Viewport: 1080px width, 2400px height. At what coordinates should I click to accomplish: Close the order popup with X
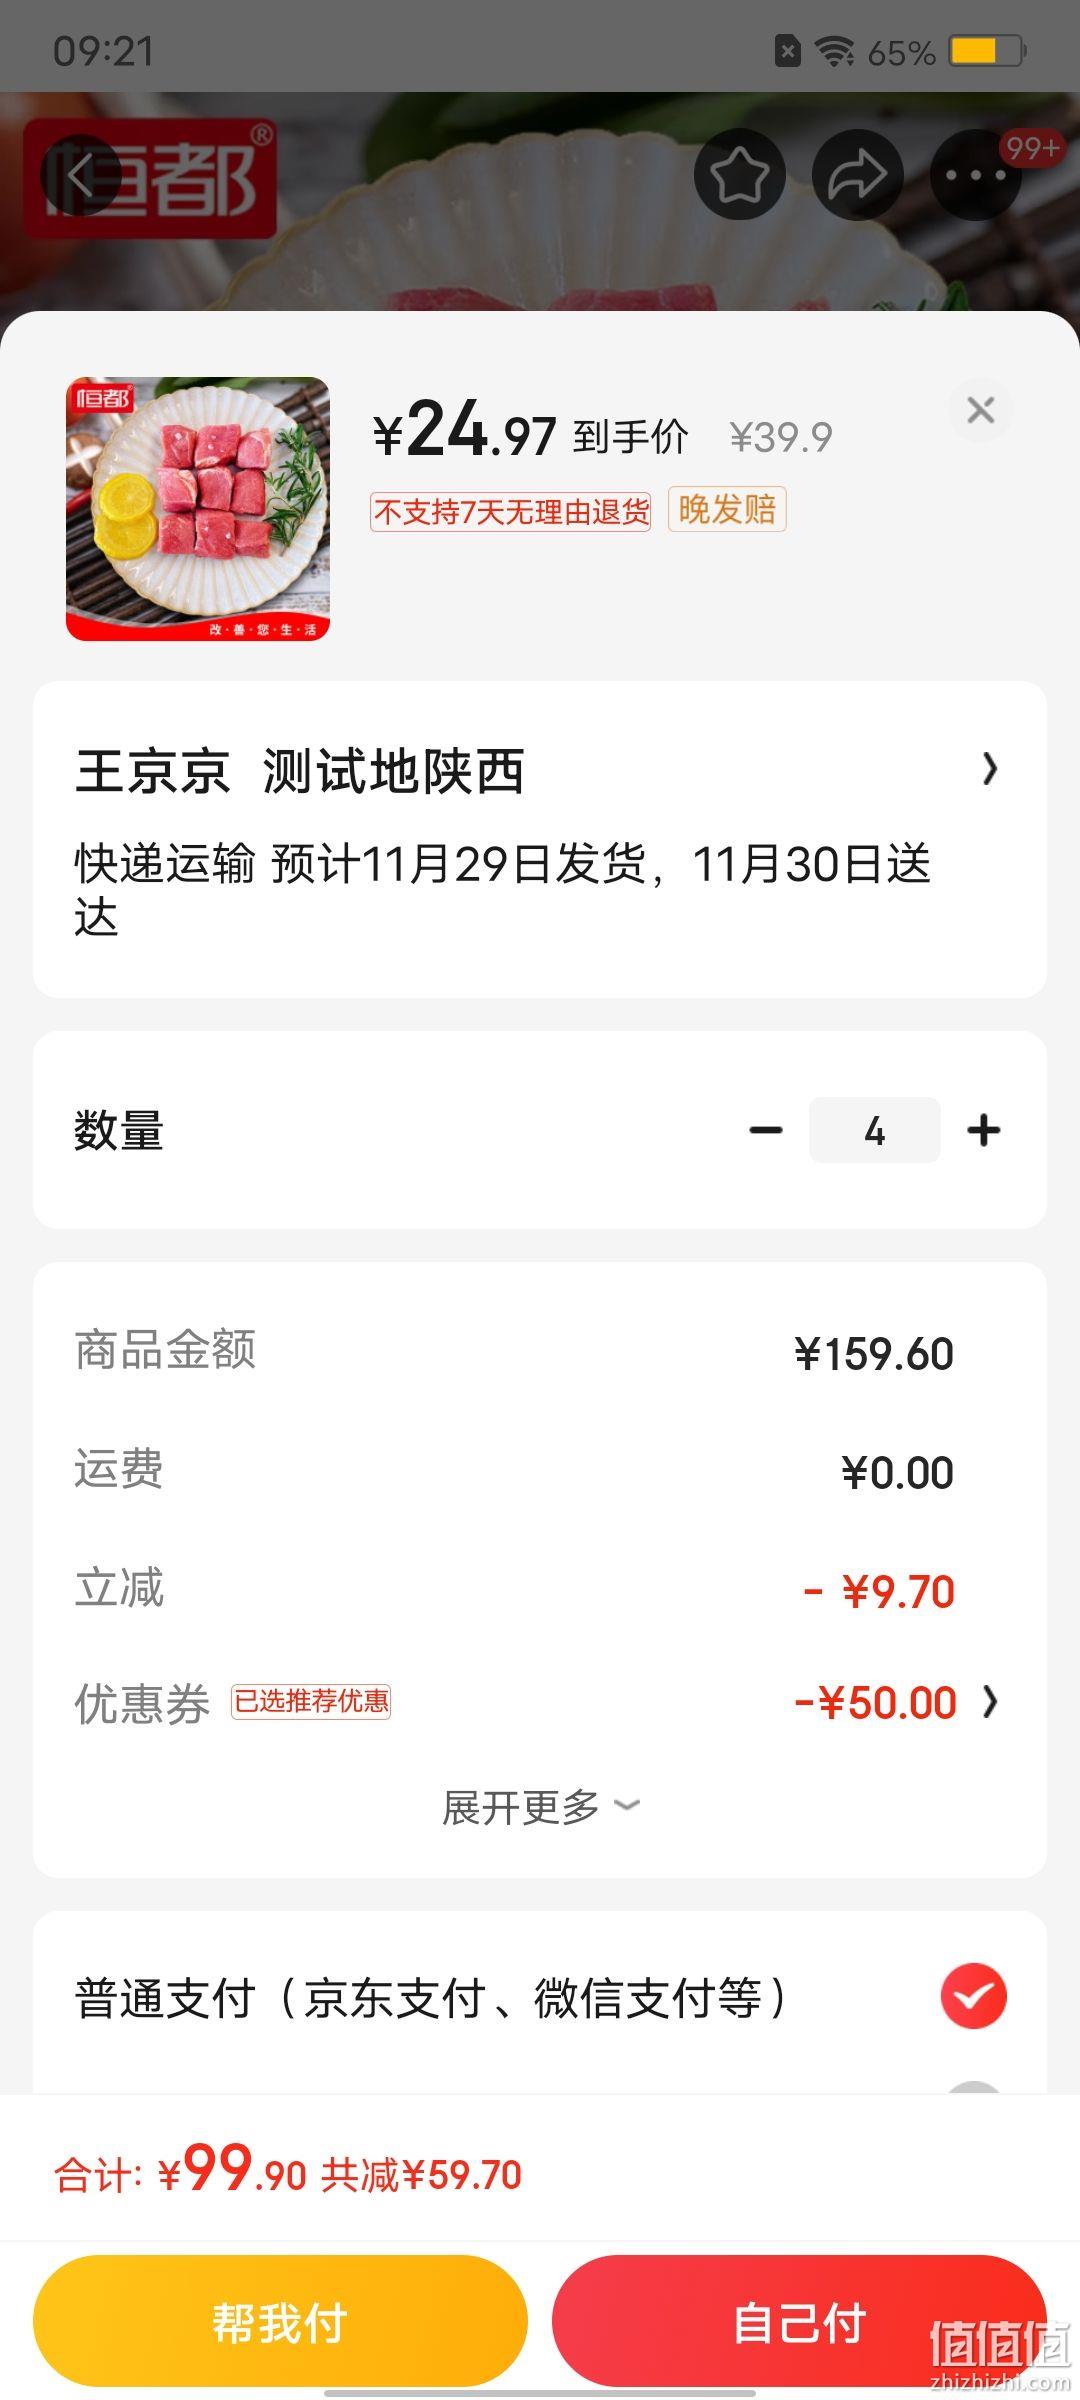(x=981, y=409)
